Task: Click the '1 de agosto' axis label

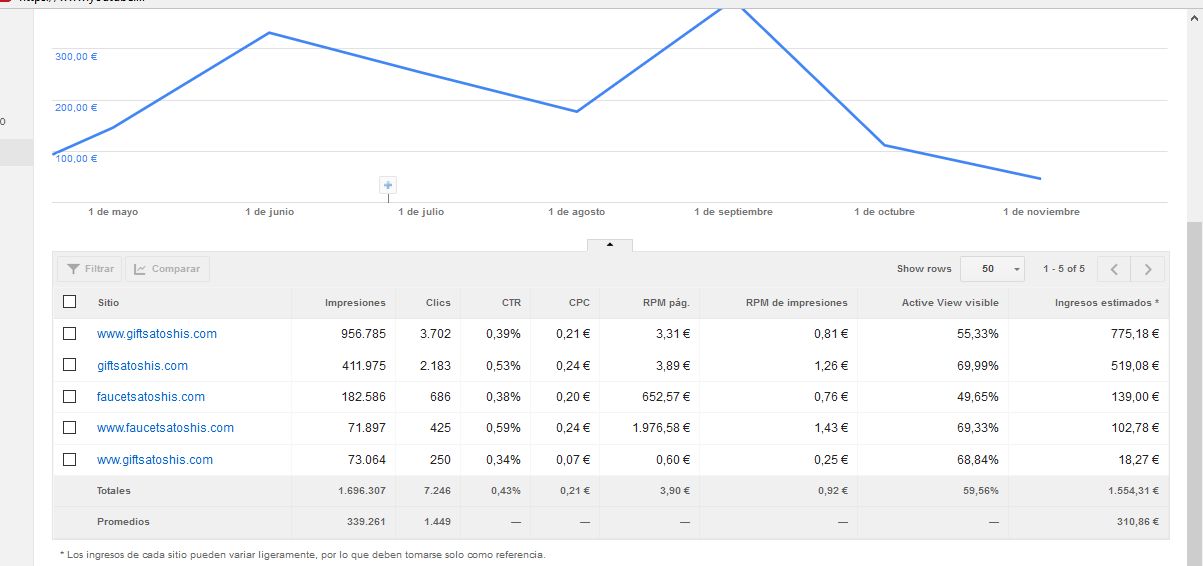Action: tap(576, 212)
